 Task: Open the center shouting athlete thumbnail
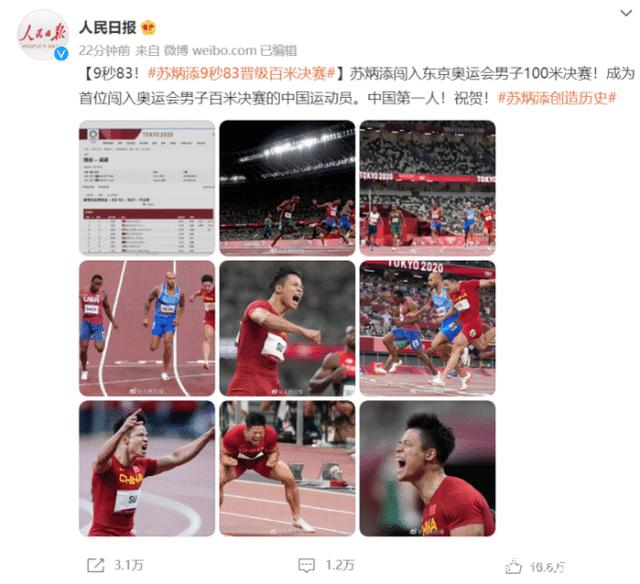click(287, 329)
